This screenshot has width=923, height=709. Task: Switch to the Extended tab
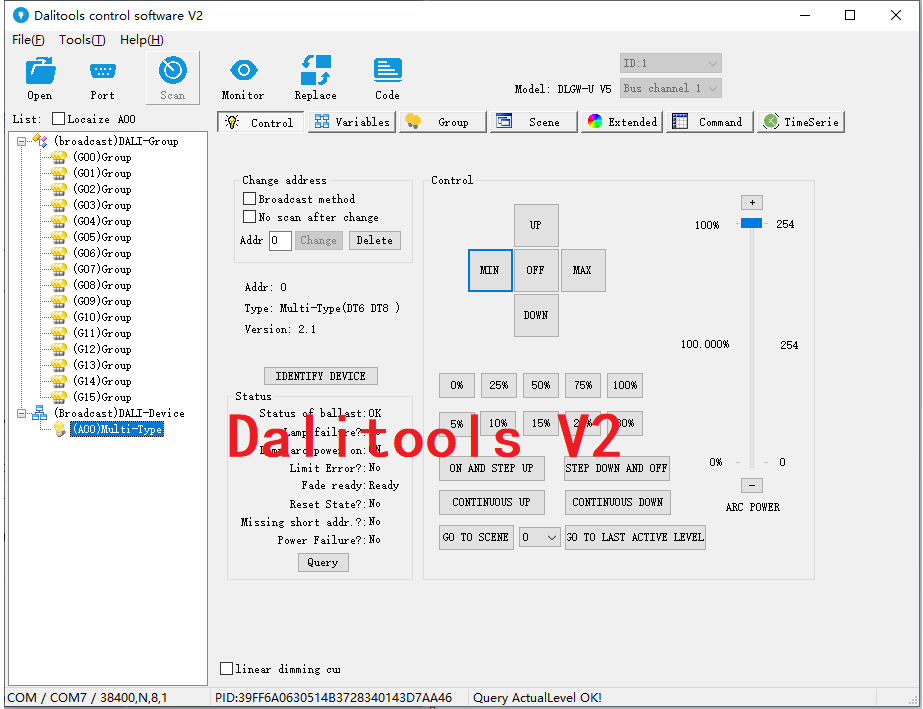point(622,122)
